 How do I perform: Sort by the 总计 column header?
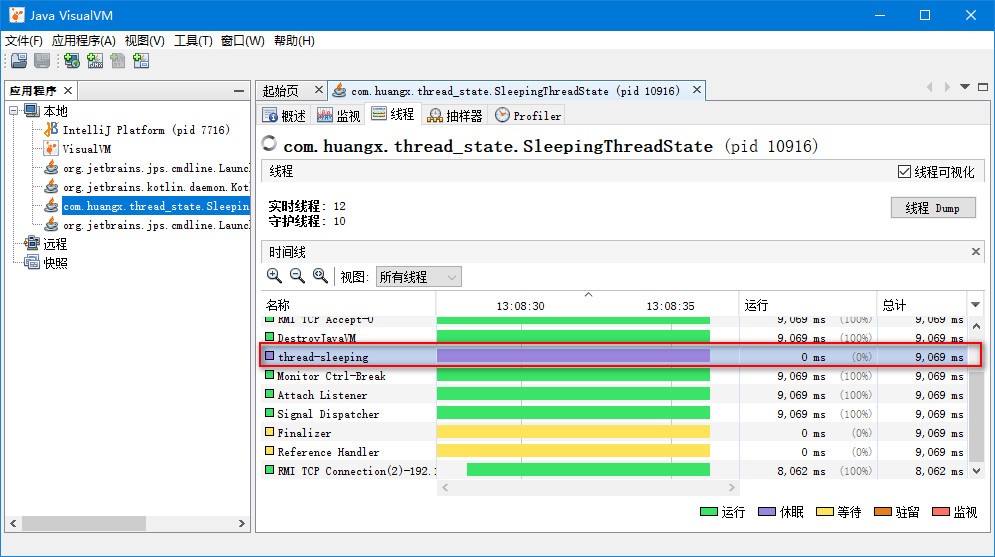tap(921, 305)
